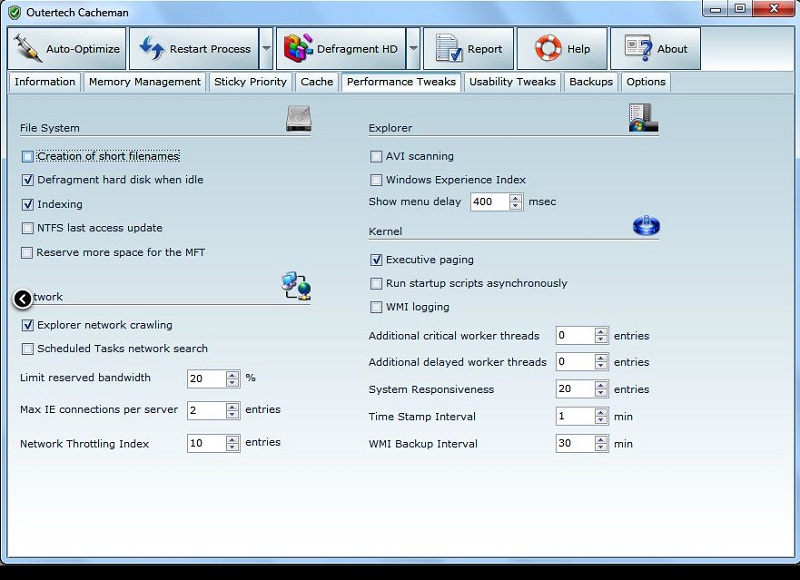The height and width of the screenshot is (580, 800).
Task: Decrease Max IE connections per server
Action: 233,415
